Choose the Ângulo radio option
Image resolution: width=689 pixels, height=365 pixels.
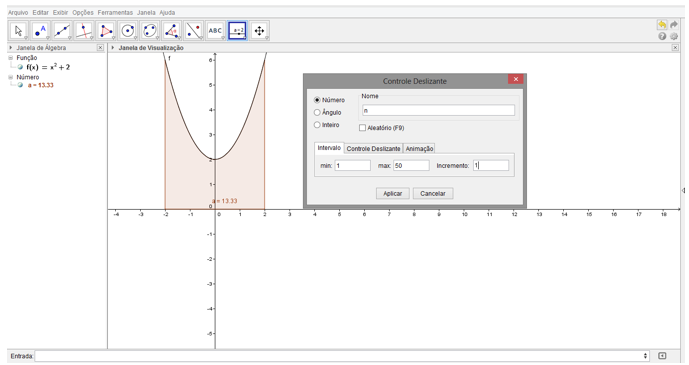pyautogui.click(x=317, y=112)
